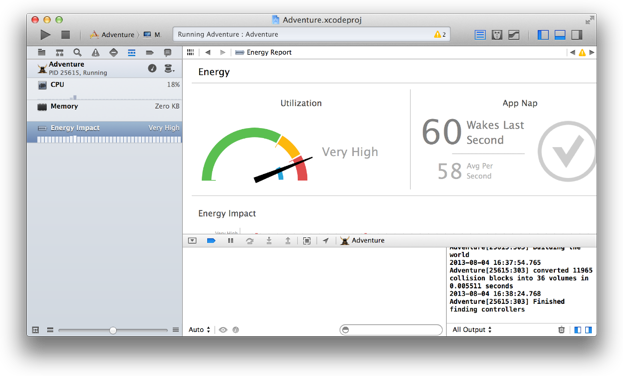Toggle the Utilities pane visibility
Image resolution: width=623 pixels, height=376 pixels.
577,35
